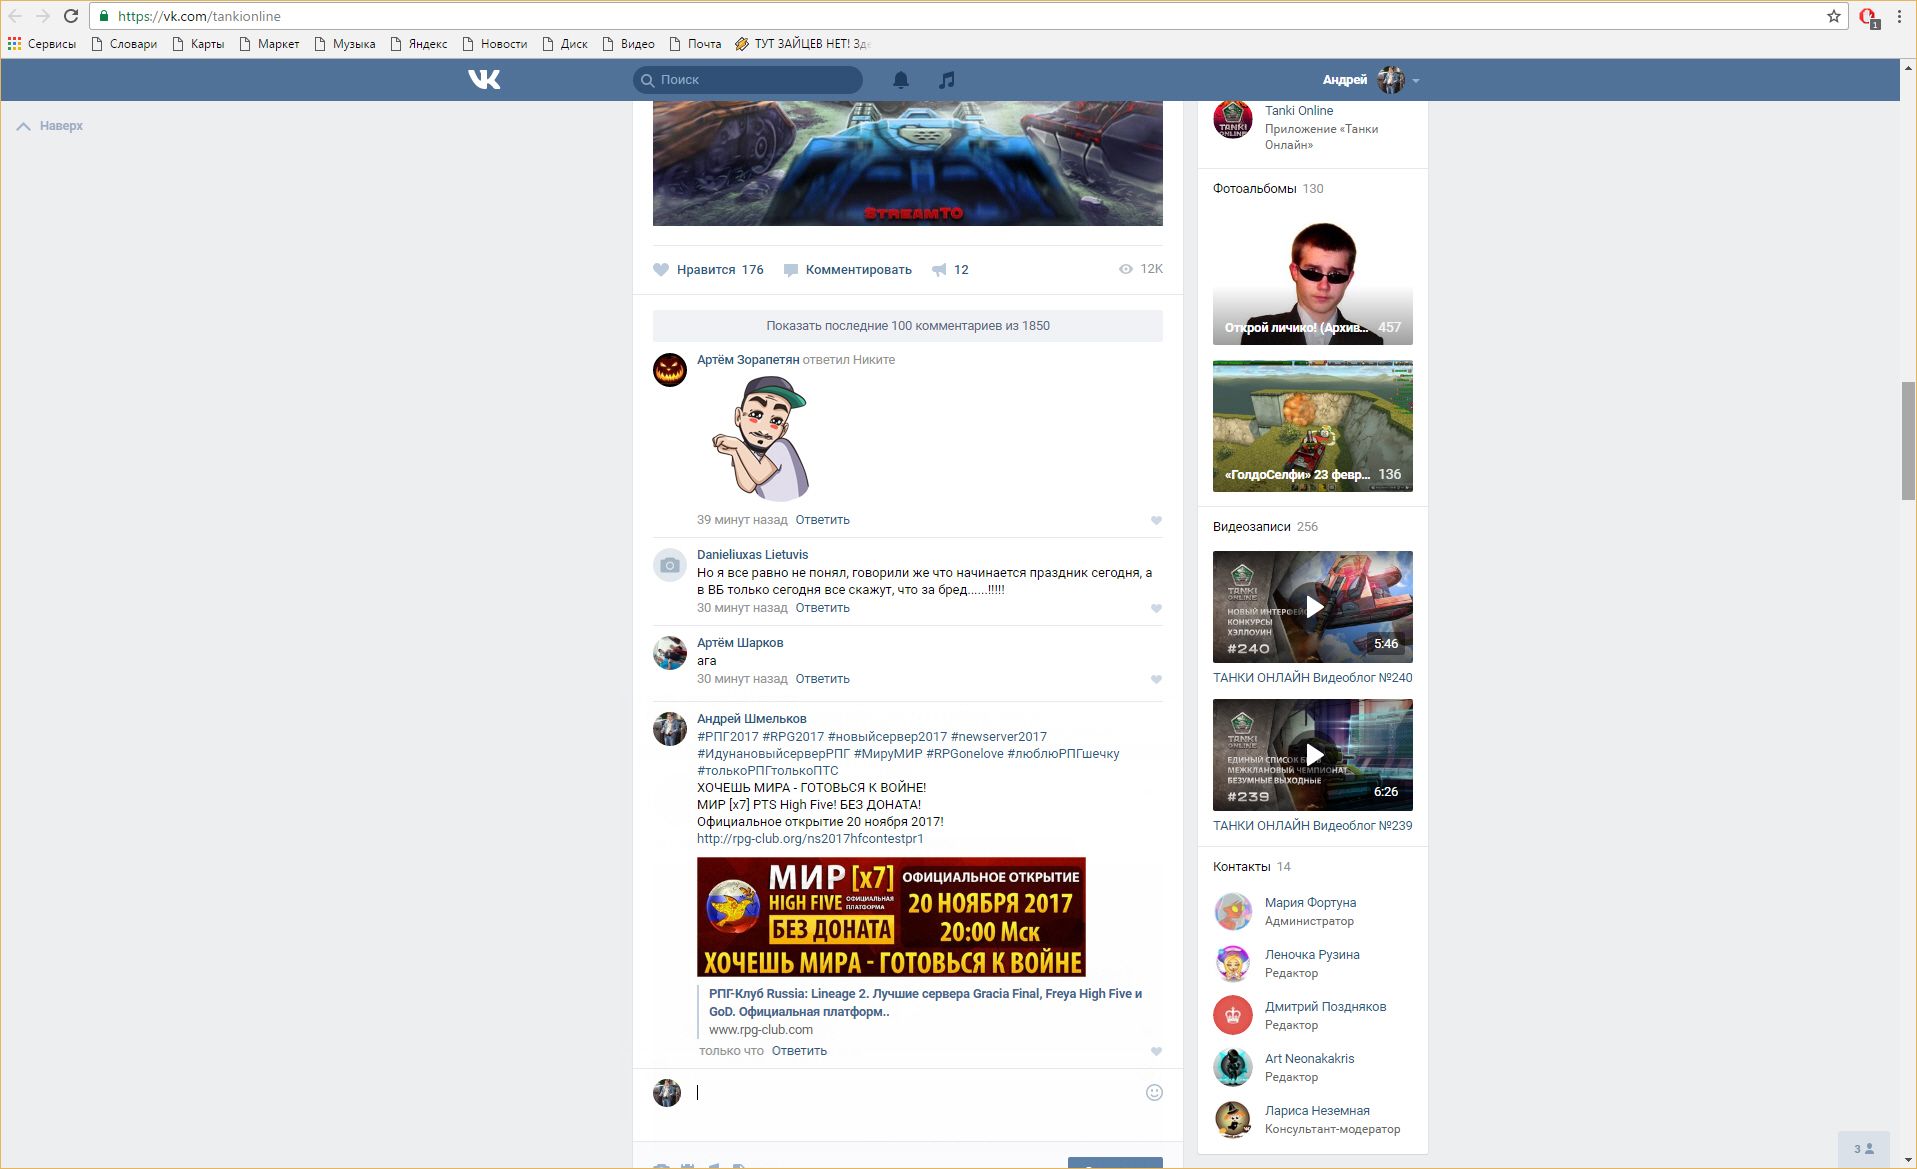Image resolution: width=1917 pixels, height=1169 pixels.
Task: Click the share megaphone icon
Action: 939,270
